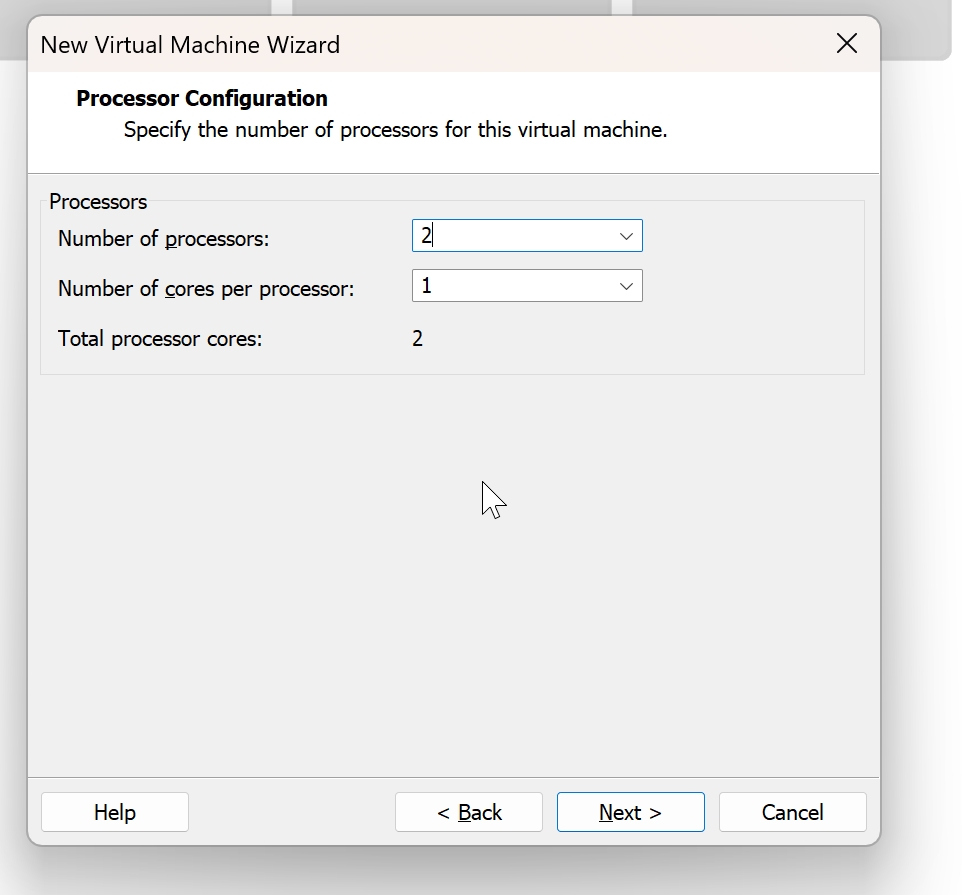Image resolution: width=962 pixels, height=895 pixels.
Task: Open Help for processor configuration
Action: [x=115, y=812]
